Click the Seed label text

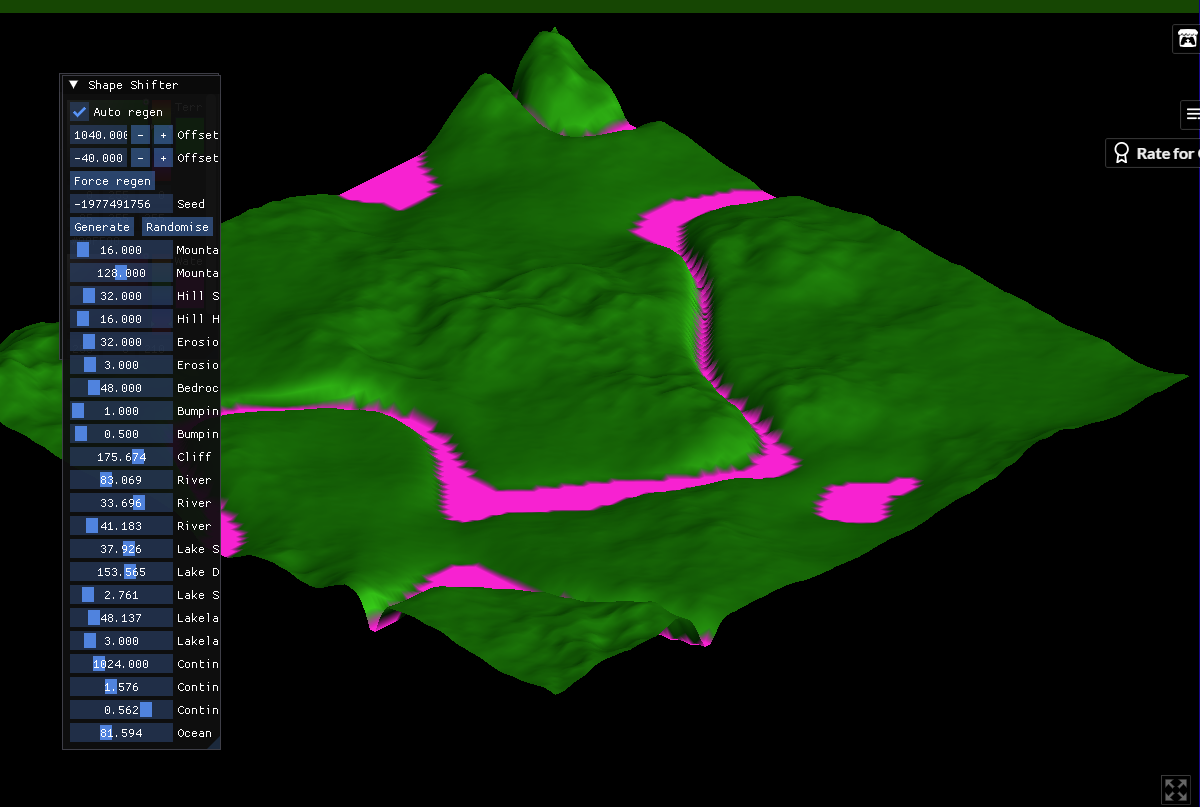click(191, 204)
